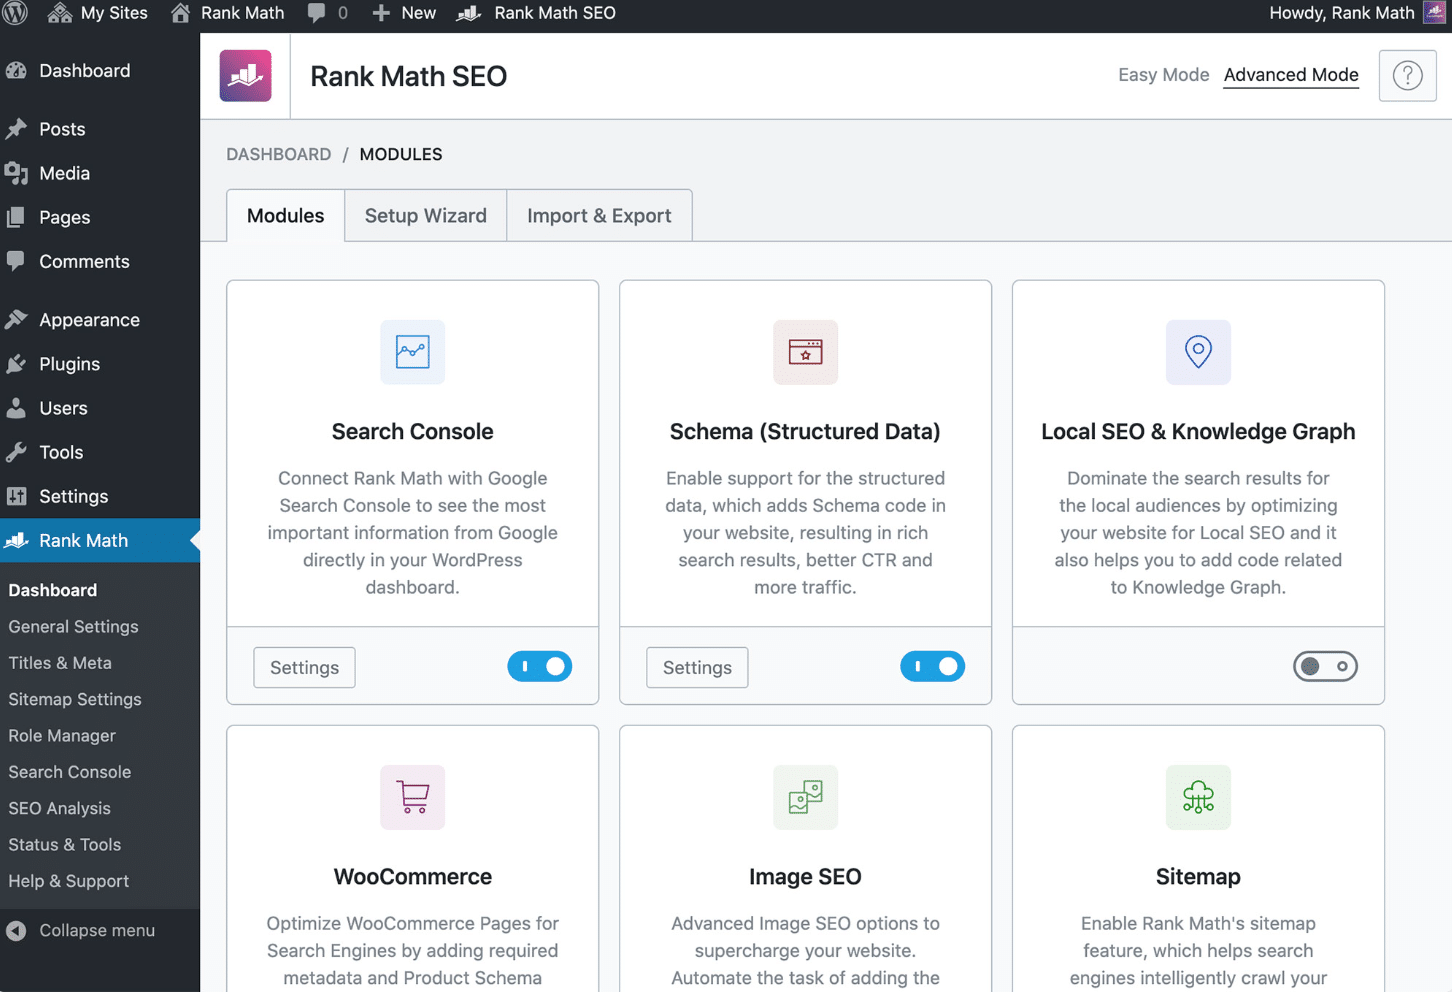Click the Rank Math logo in header
The width and height of the screenshot is (1452, 992).
coord(246,76)
